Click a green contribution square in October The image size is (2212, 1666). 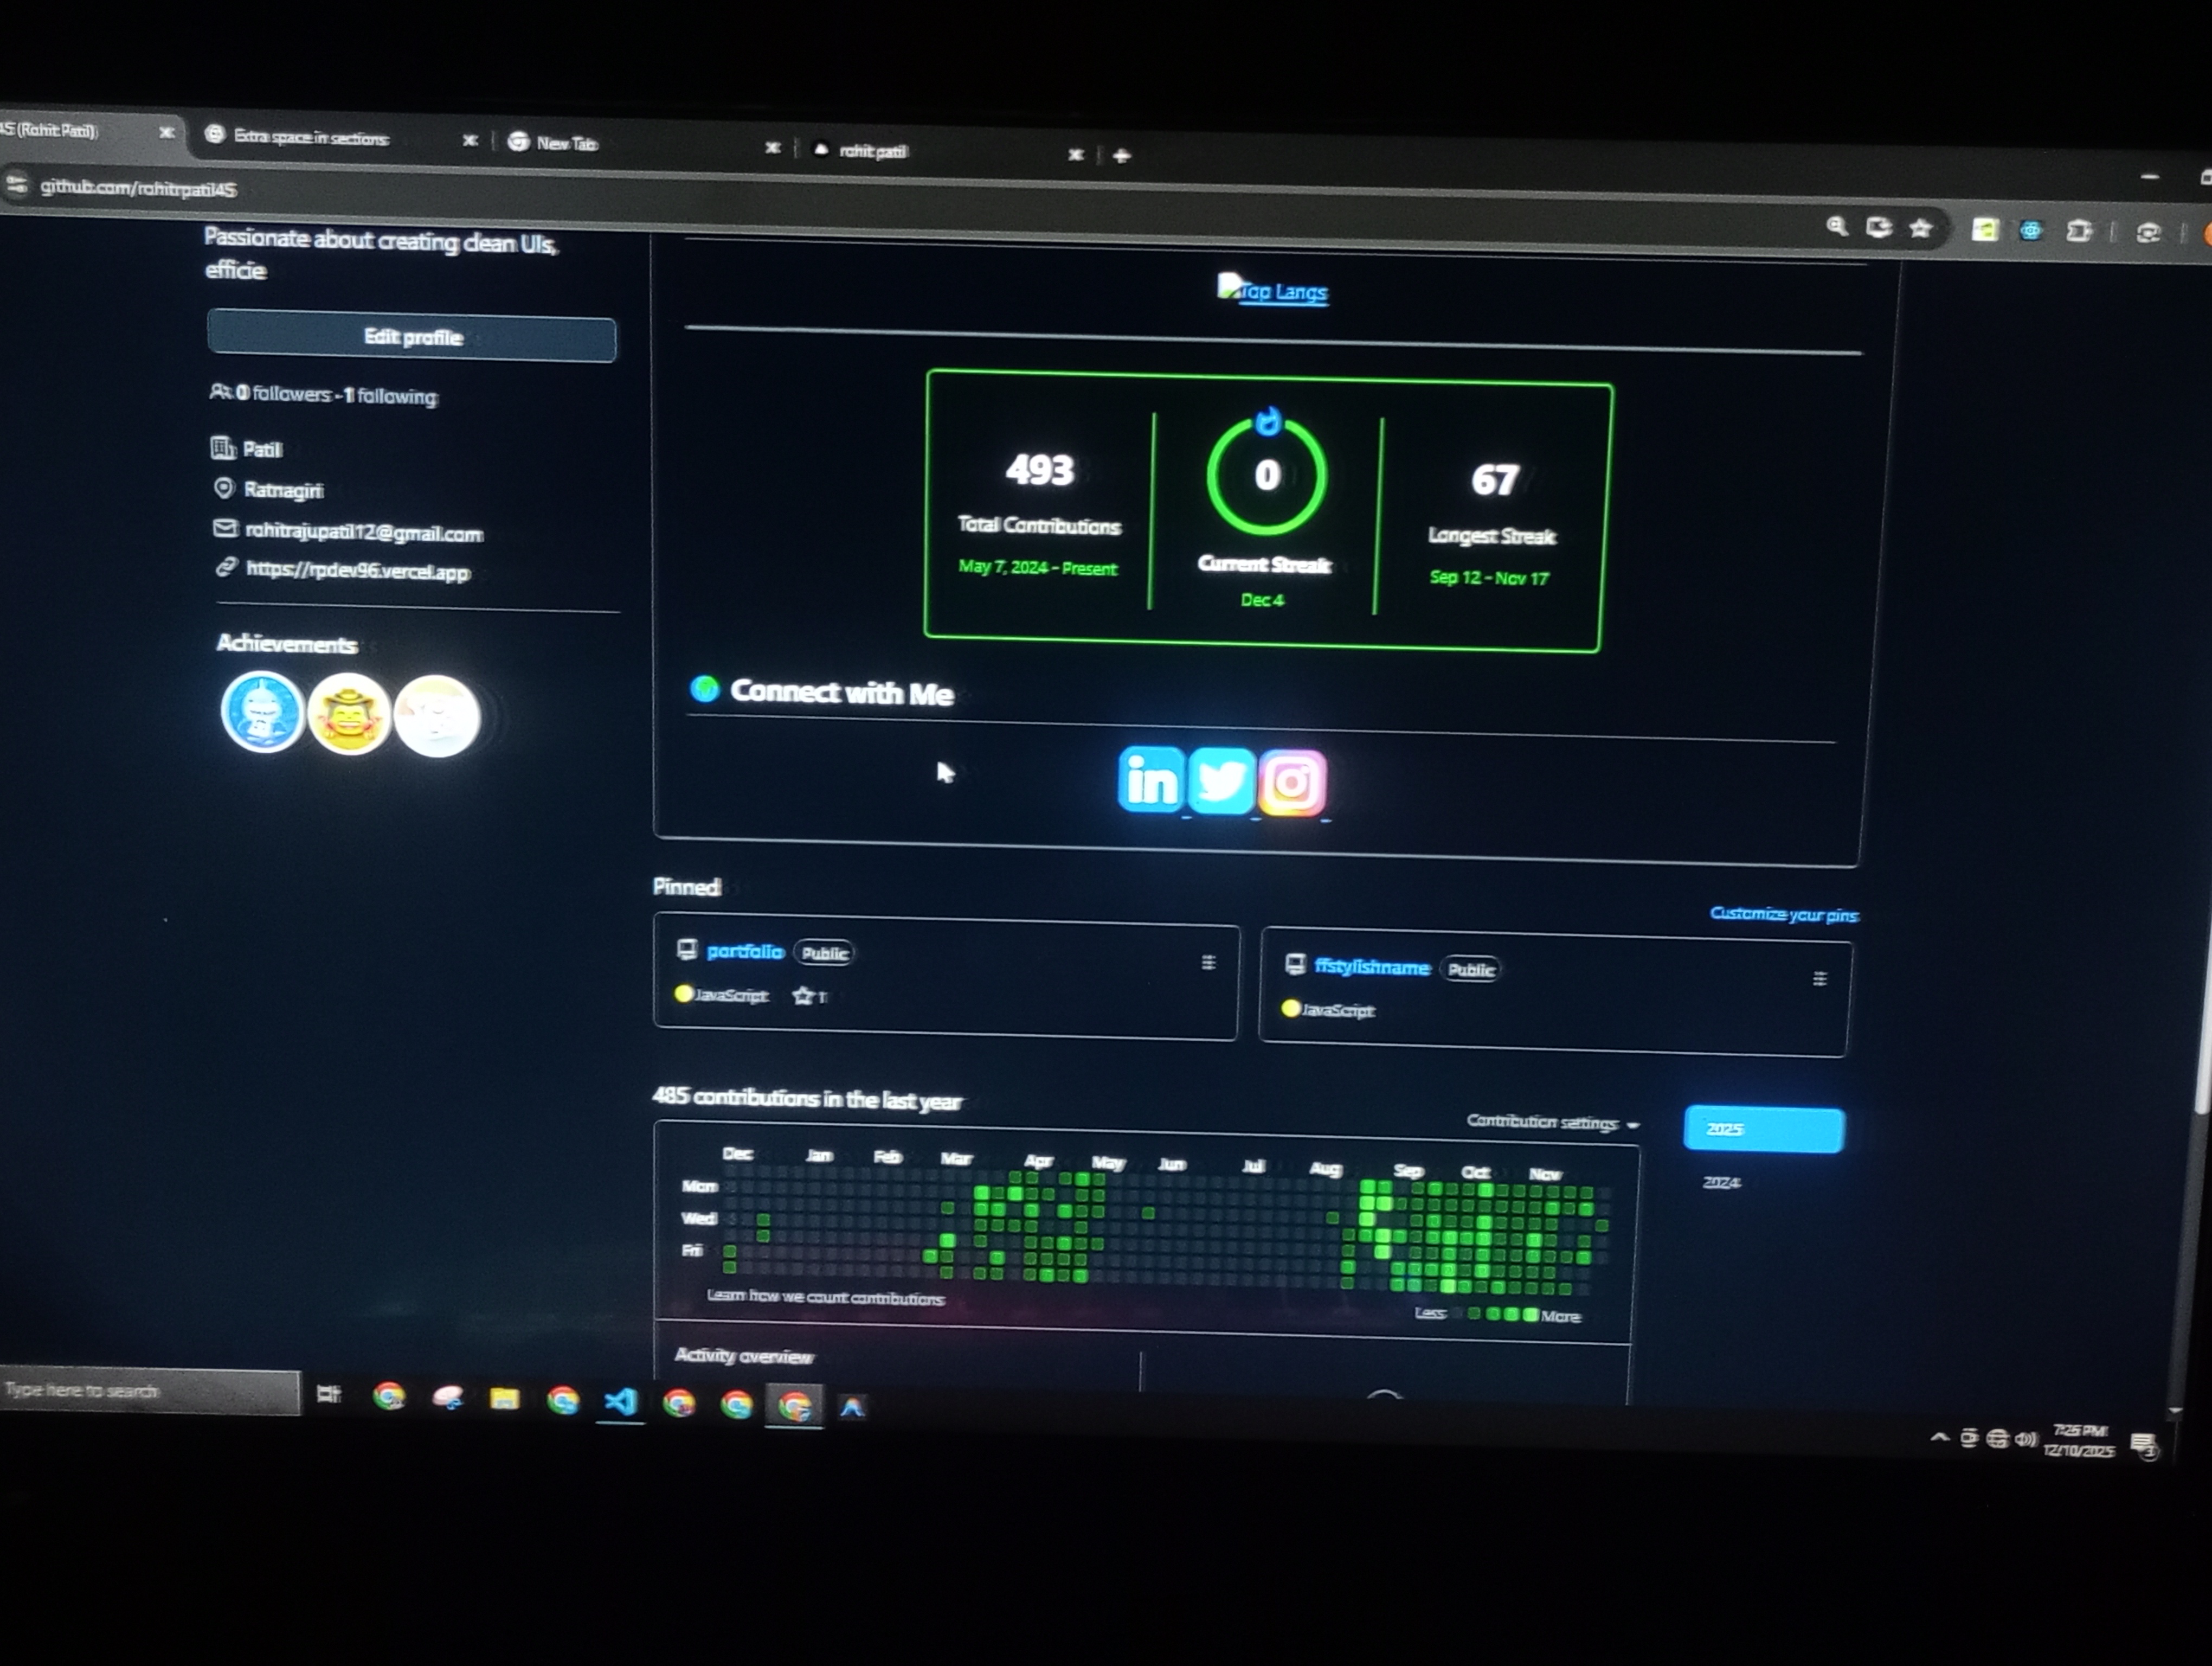pos(1484,1221)
